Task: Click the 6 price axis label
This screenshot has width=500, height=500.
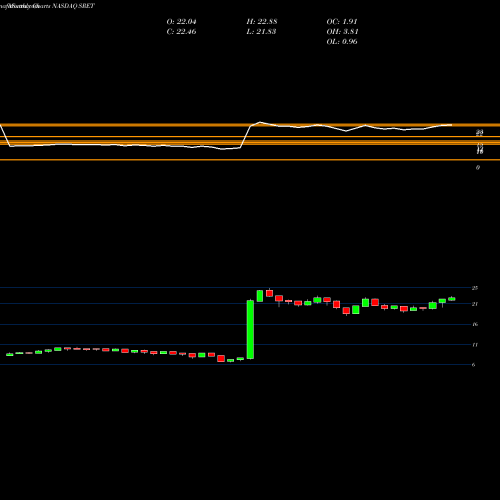Action: (473, 365)
